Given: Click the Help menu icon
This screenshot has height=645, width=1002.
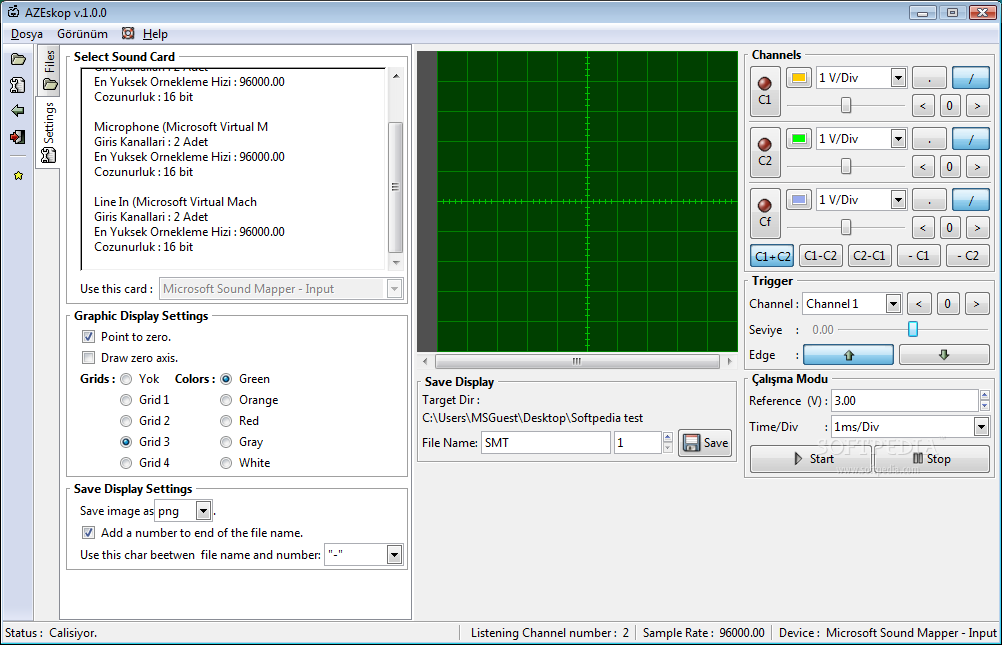Looking at the screenshot, I should tap(128, 33).
